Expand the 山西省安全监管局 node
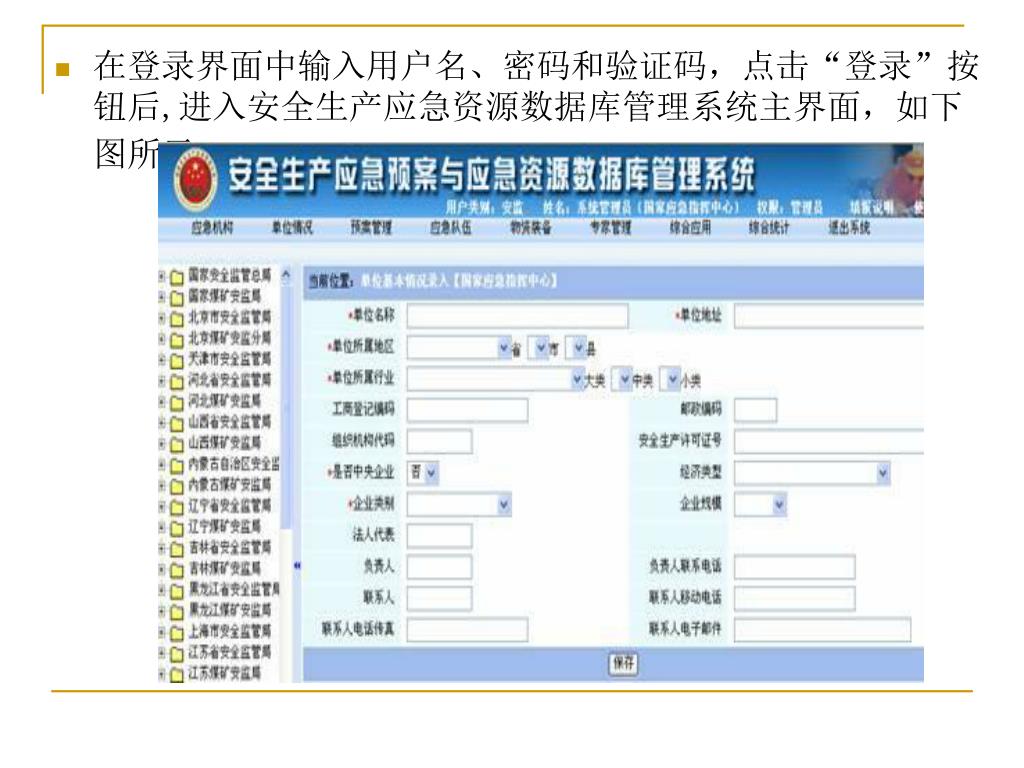 pos(162,423)
